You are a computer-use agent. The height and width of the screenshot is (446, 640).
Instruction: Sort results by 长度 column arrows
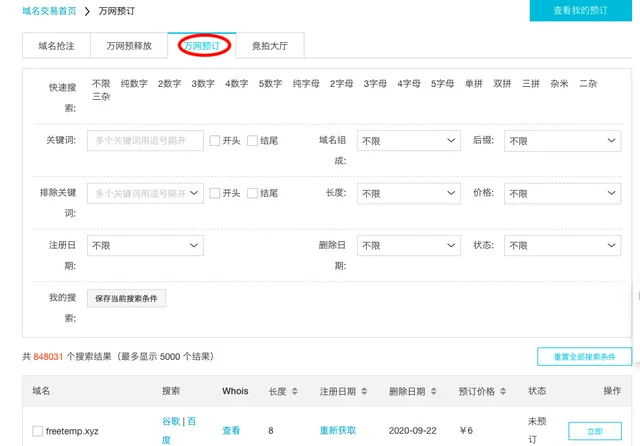295,391
